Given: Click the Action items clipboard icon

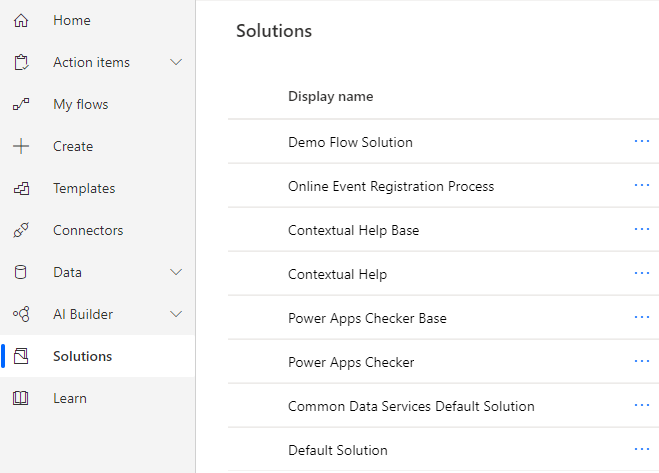Looking at the screenshot, I should click(21, 62).
